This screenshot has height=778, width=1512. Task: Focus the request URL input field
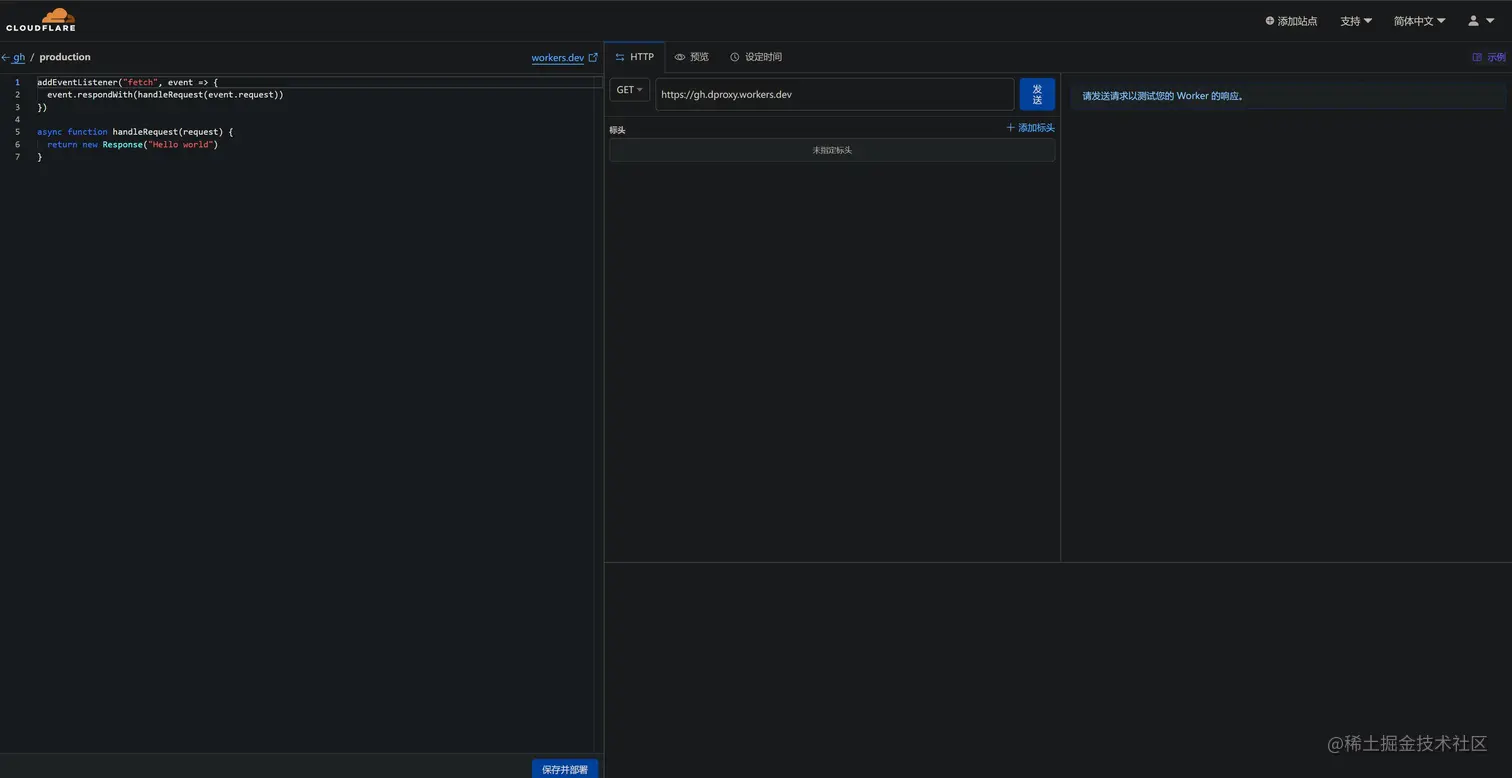point(834,94)
